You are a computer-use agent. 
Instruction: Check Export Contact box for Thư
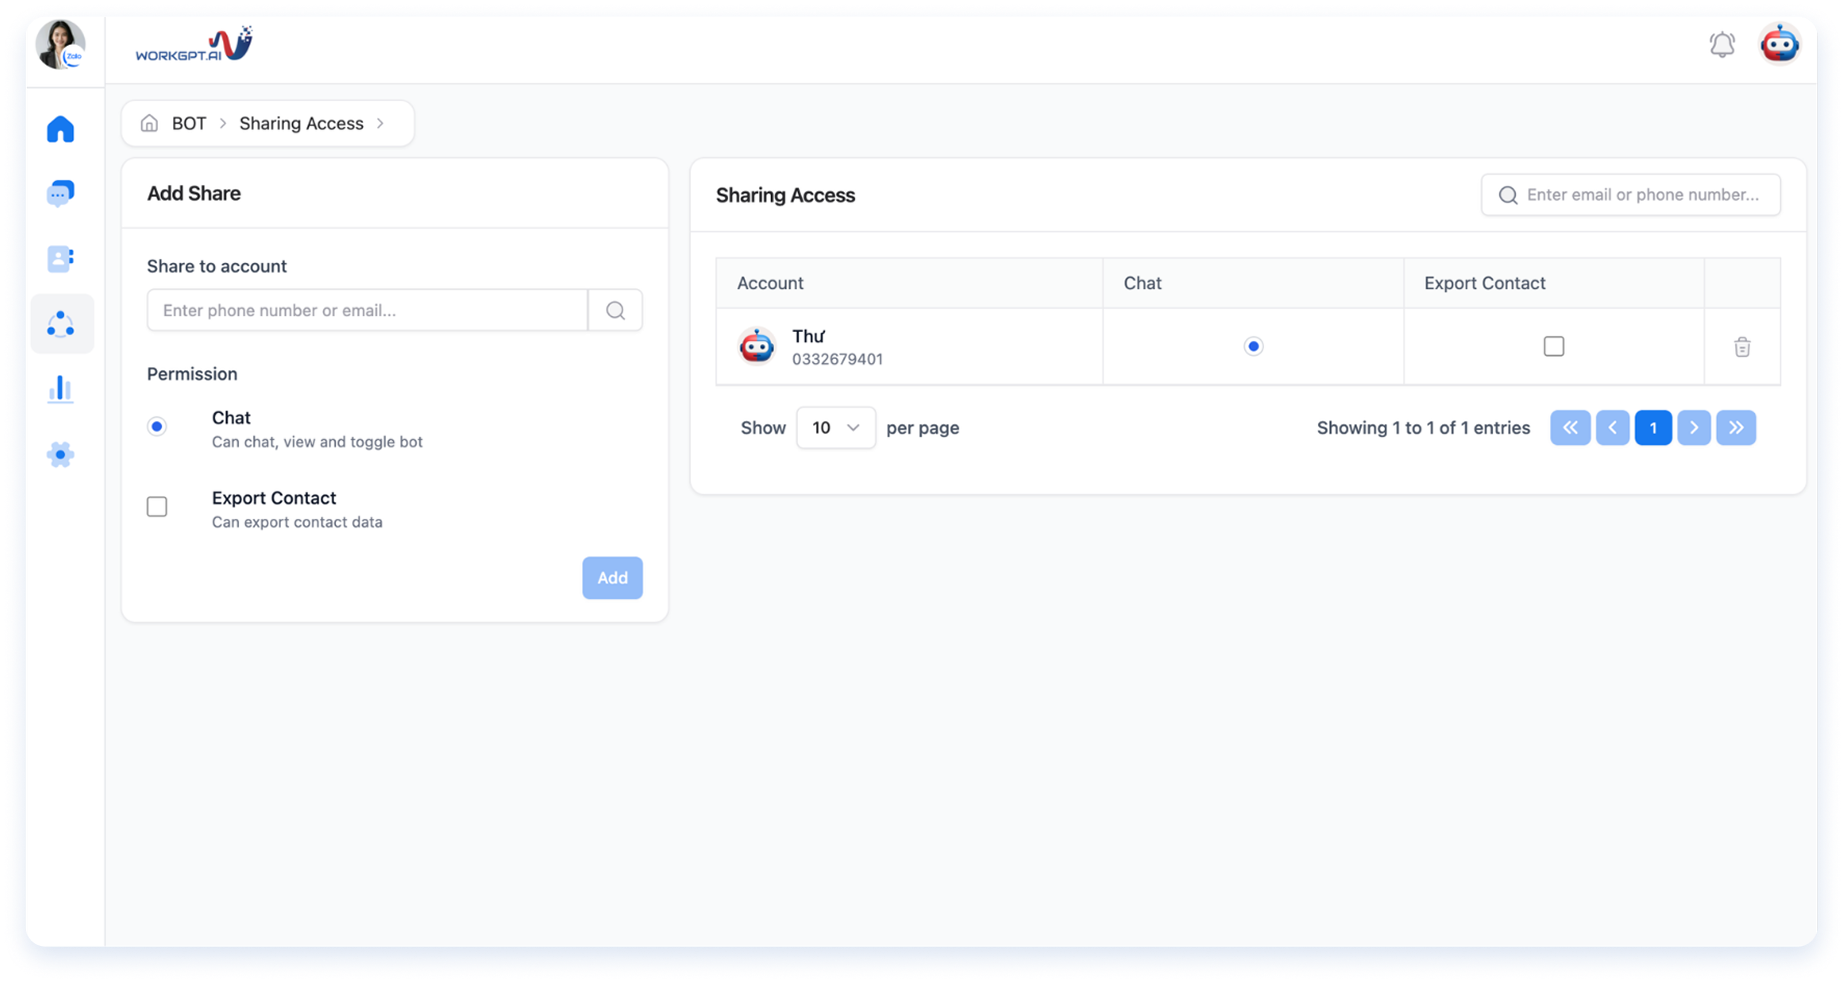(x=1554, y=346)
